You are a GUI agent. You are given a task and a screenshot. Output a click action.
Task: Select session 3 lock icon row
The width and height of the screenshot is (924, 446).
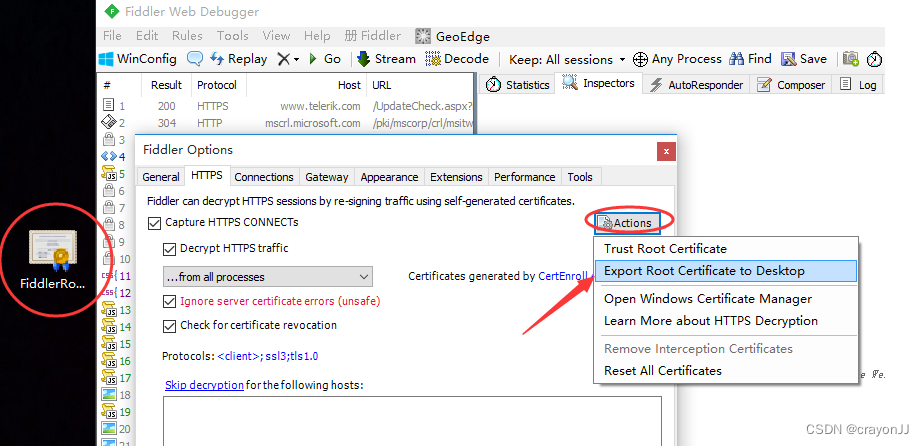(x=116, y=140)
